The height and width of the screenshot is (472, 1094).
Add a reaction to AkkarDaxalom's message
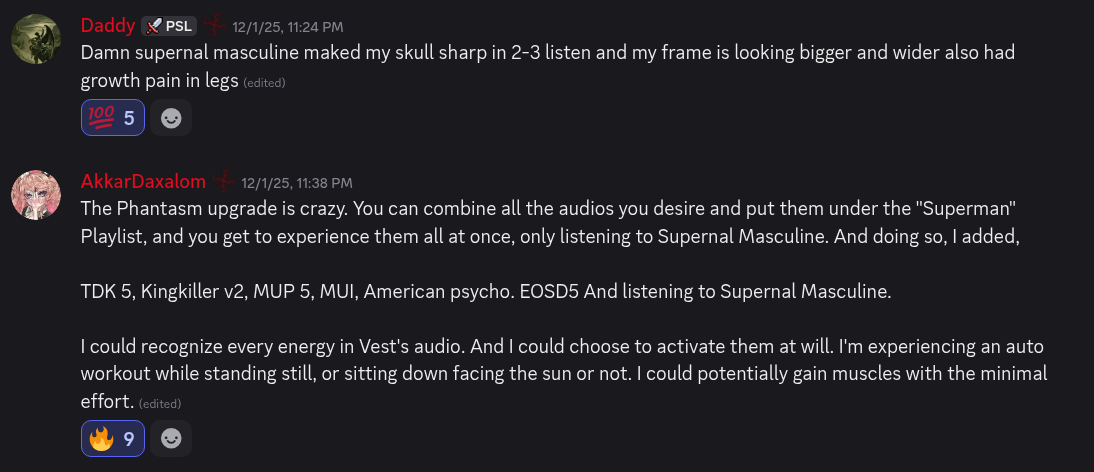pos(172,438)
